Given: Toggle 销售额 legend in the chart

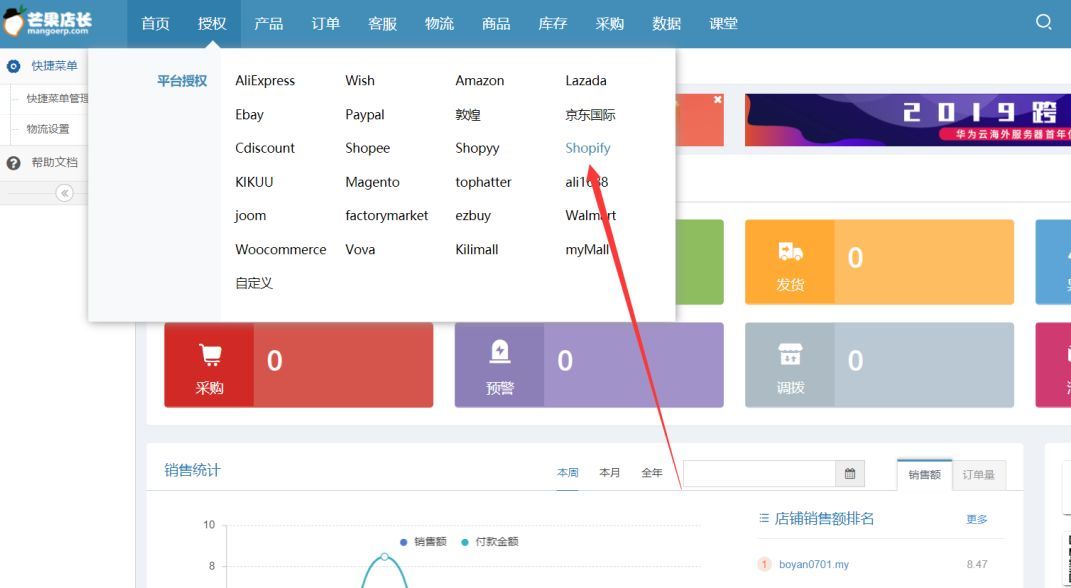Looking at the screenshot, I should click(x=423, y=542).
